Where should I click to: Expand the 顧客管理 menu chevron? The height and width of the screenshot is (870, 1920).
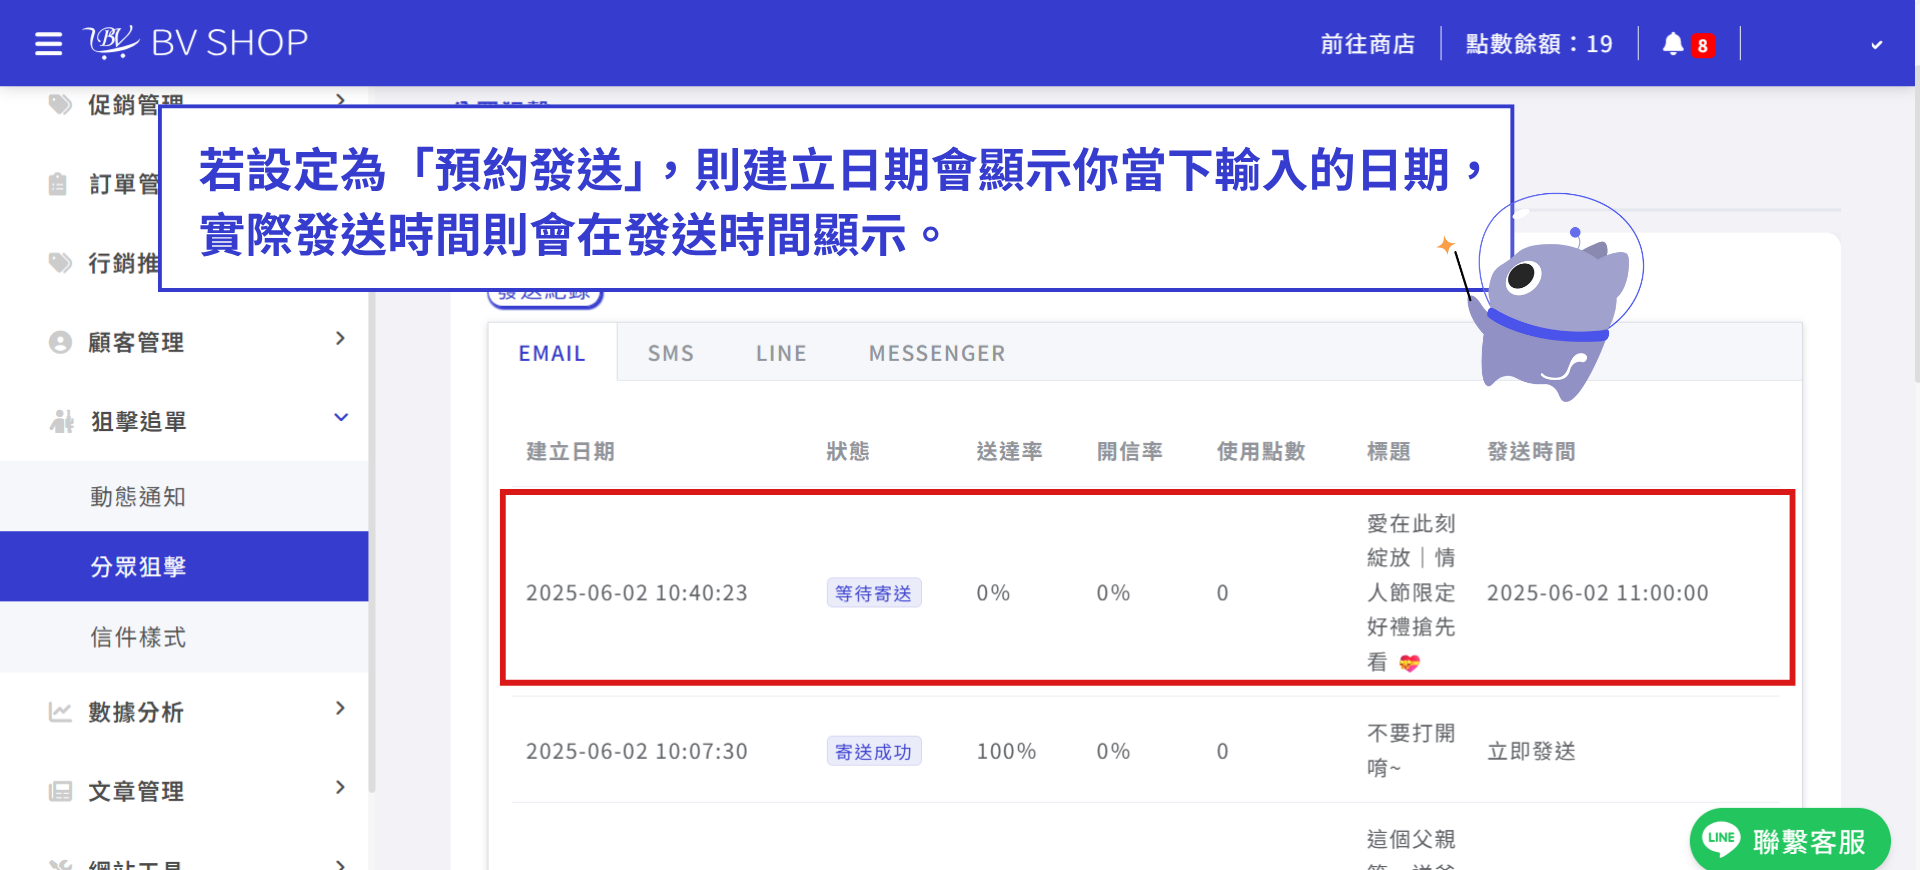(x=341, y=339)
